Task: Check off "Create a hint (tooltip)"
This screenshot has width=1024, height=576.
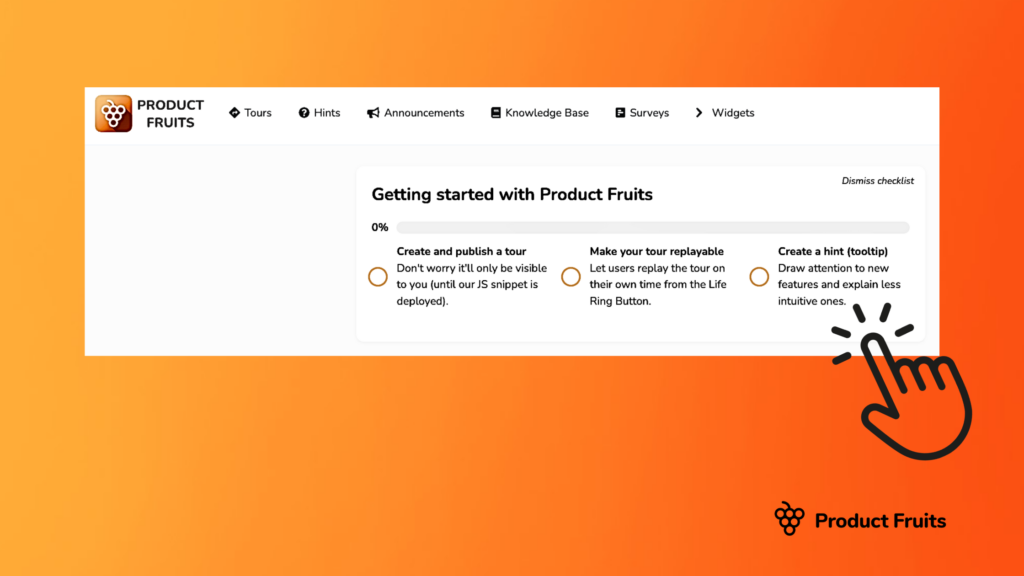Action: [x=760, y=276]
